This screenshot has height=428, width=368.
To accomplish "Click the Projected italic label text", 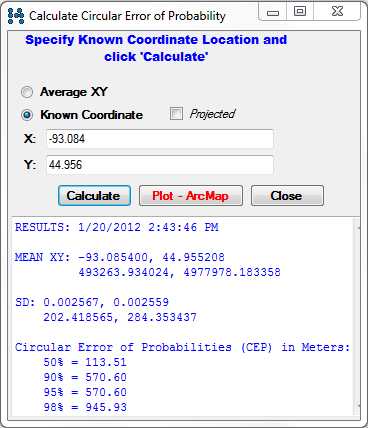I will [x=212, y=114].
